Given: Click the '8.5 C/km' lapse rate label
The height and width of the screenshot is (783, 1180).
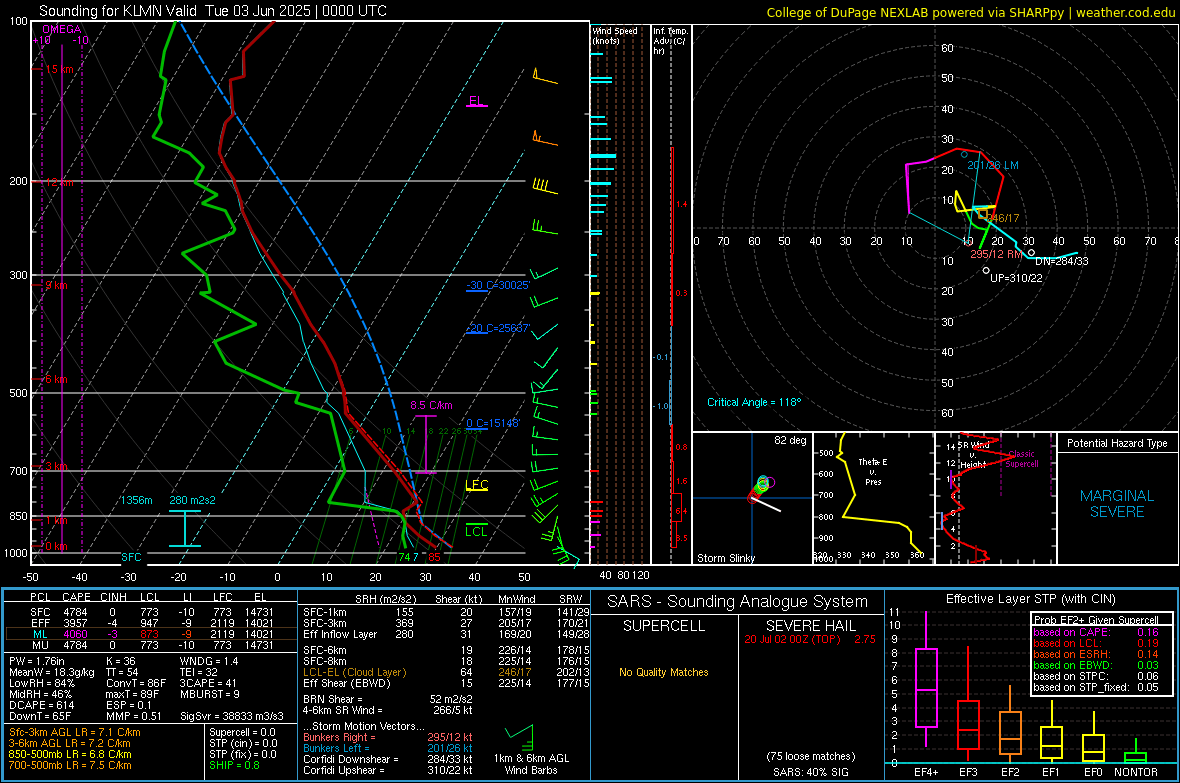Looking at the screenshot, I should coord(431,405).
